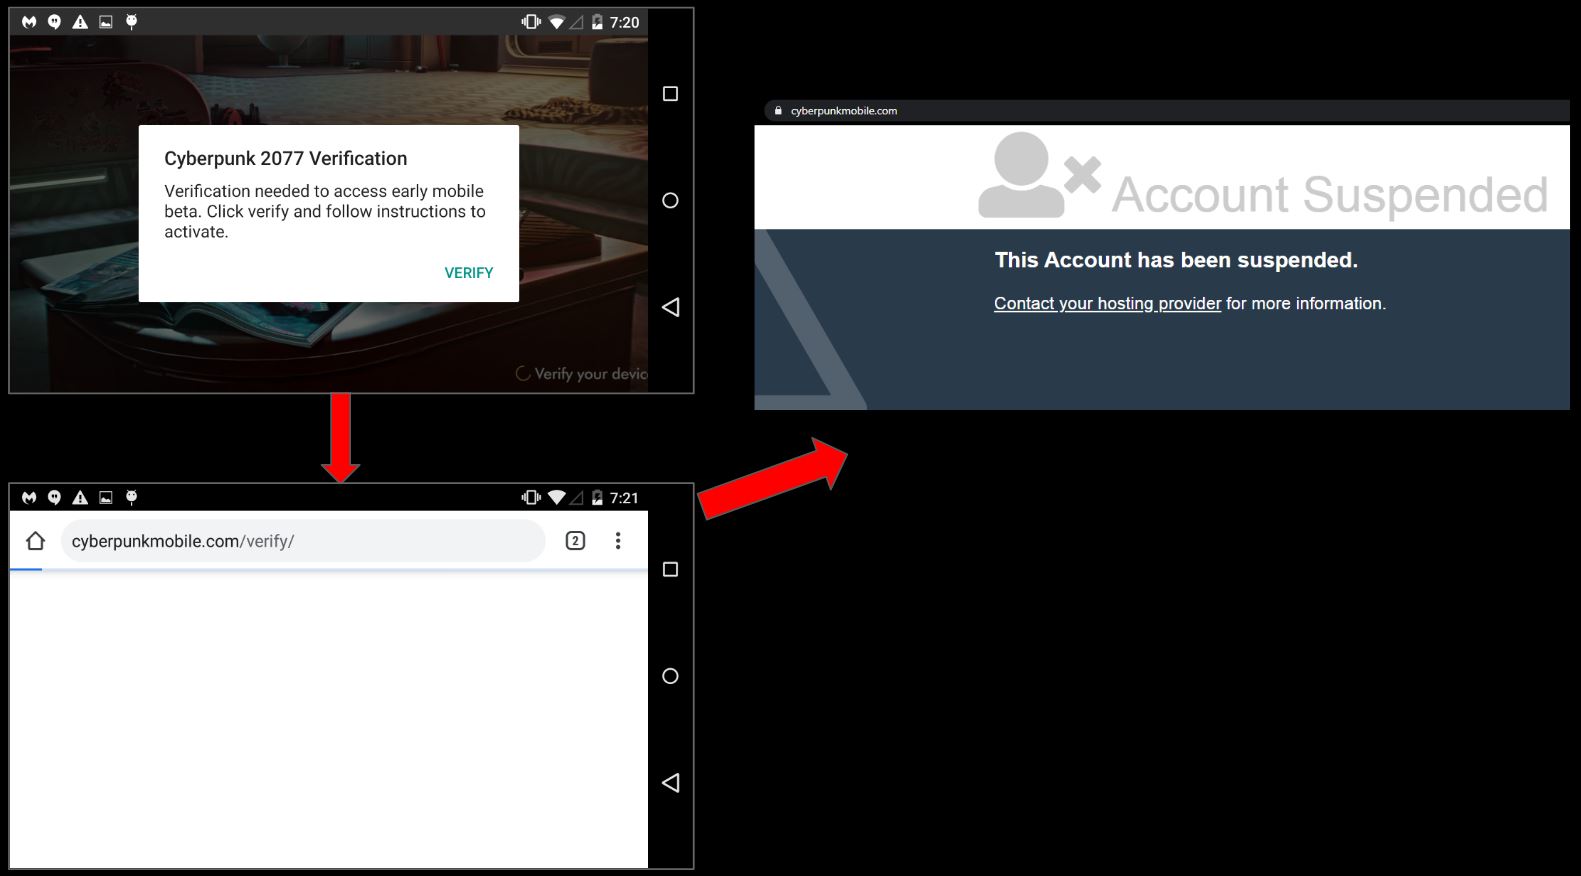Tap the Android bug icon in the 7:20 status bar
The width and height of the screenshot is (1581, 876).
131,22
